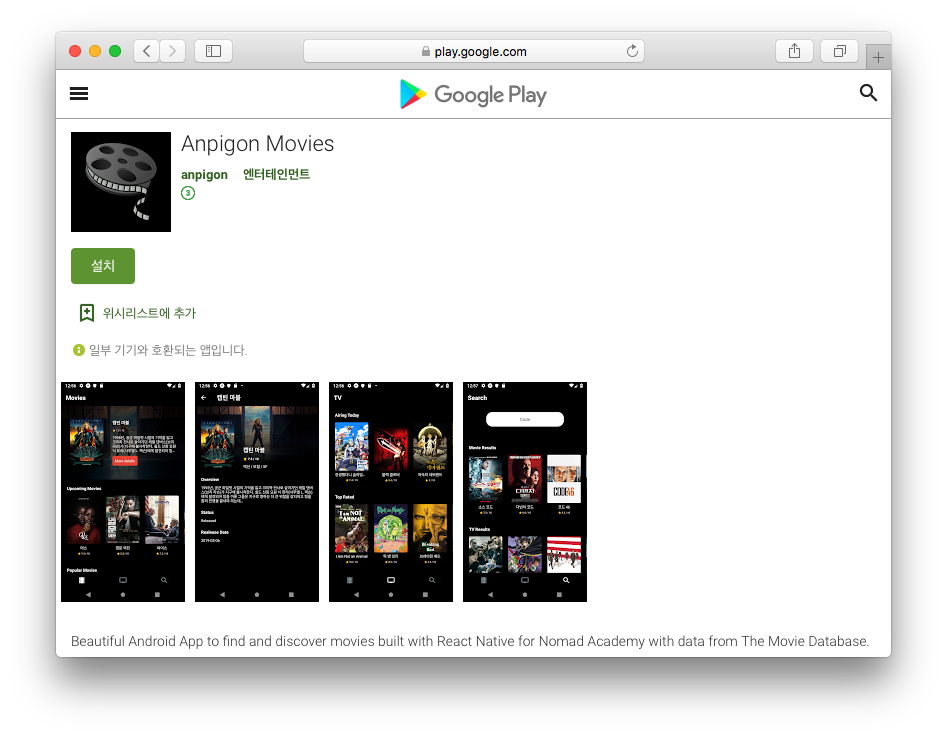This screenshot has height=737, width=947.
Task: Open the first Movies screenshot thumbnail
Action: click(123, 492)
